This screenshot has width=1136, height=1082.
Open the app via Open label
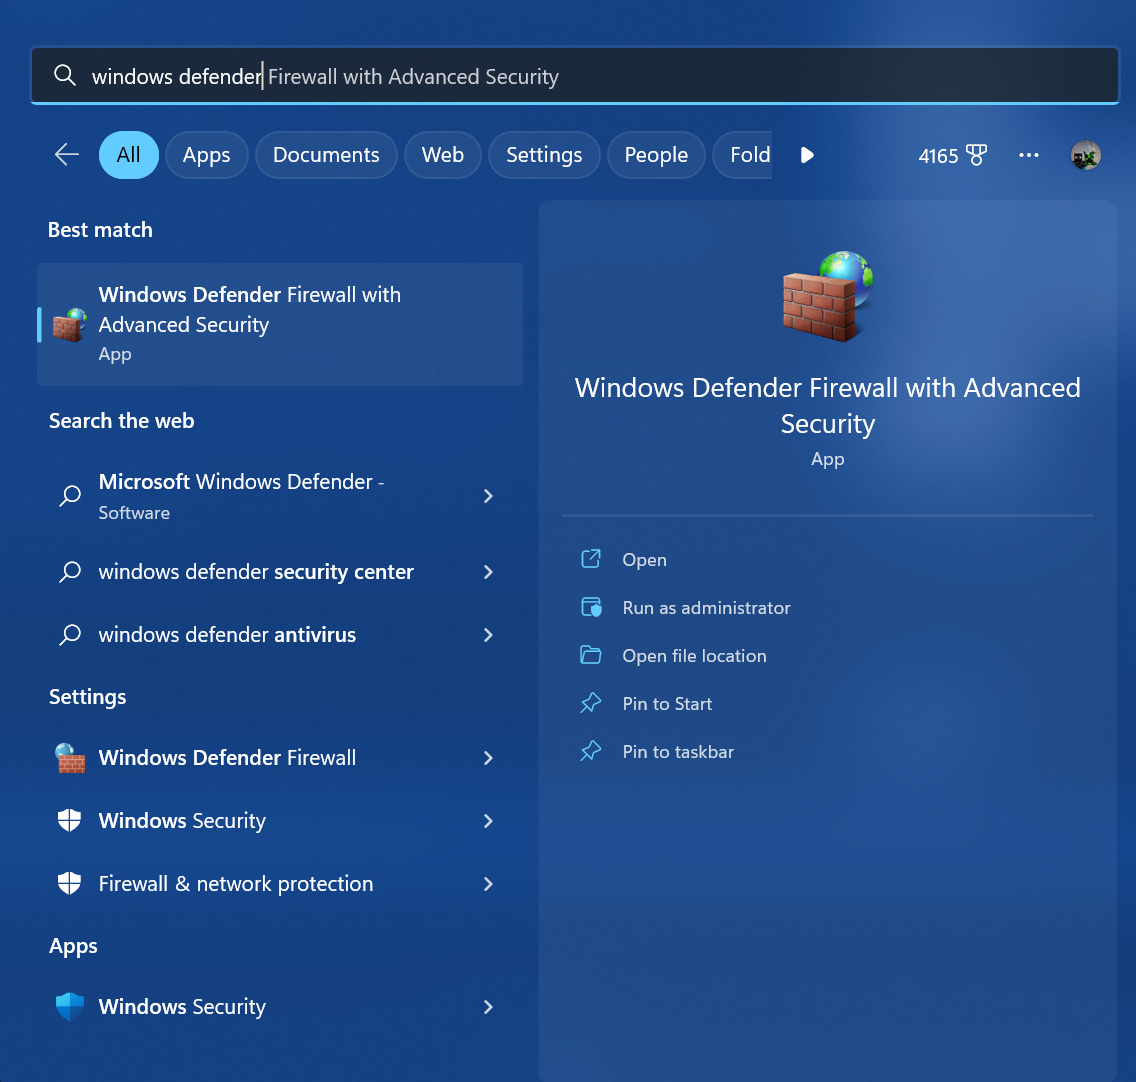pyautogui.click(x=644, y=559)
